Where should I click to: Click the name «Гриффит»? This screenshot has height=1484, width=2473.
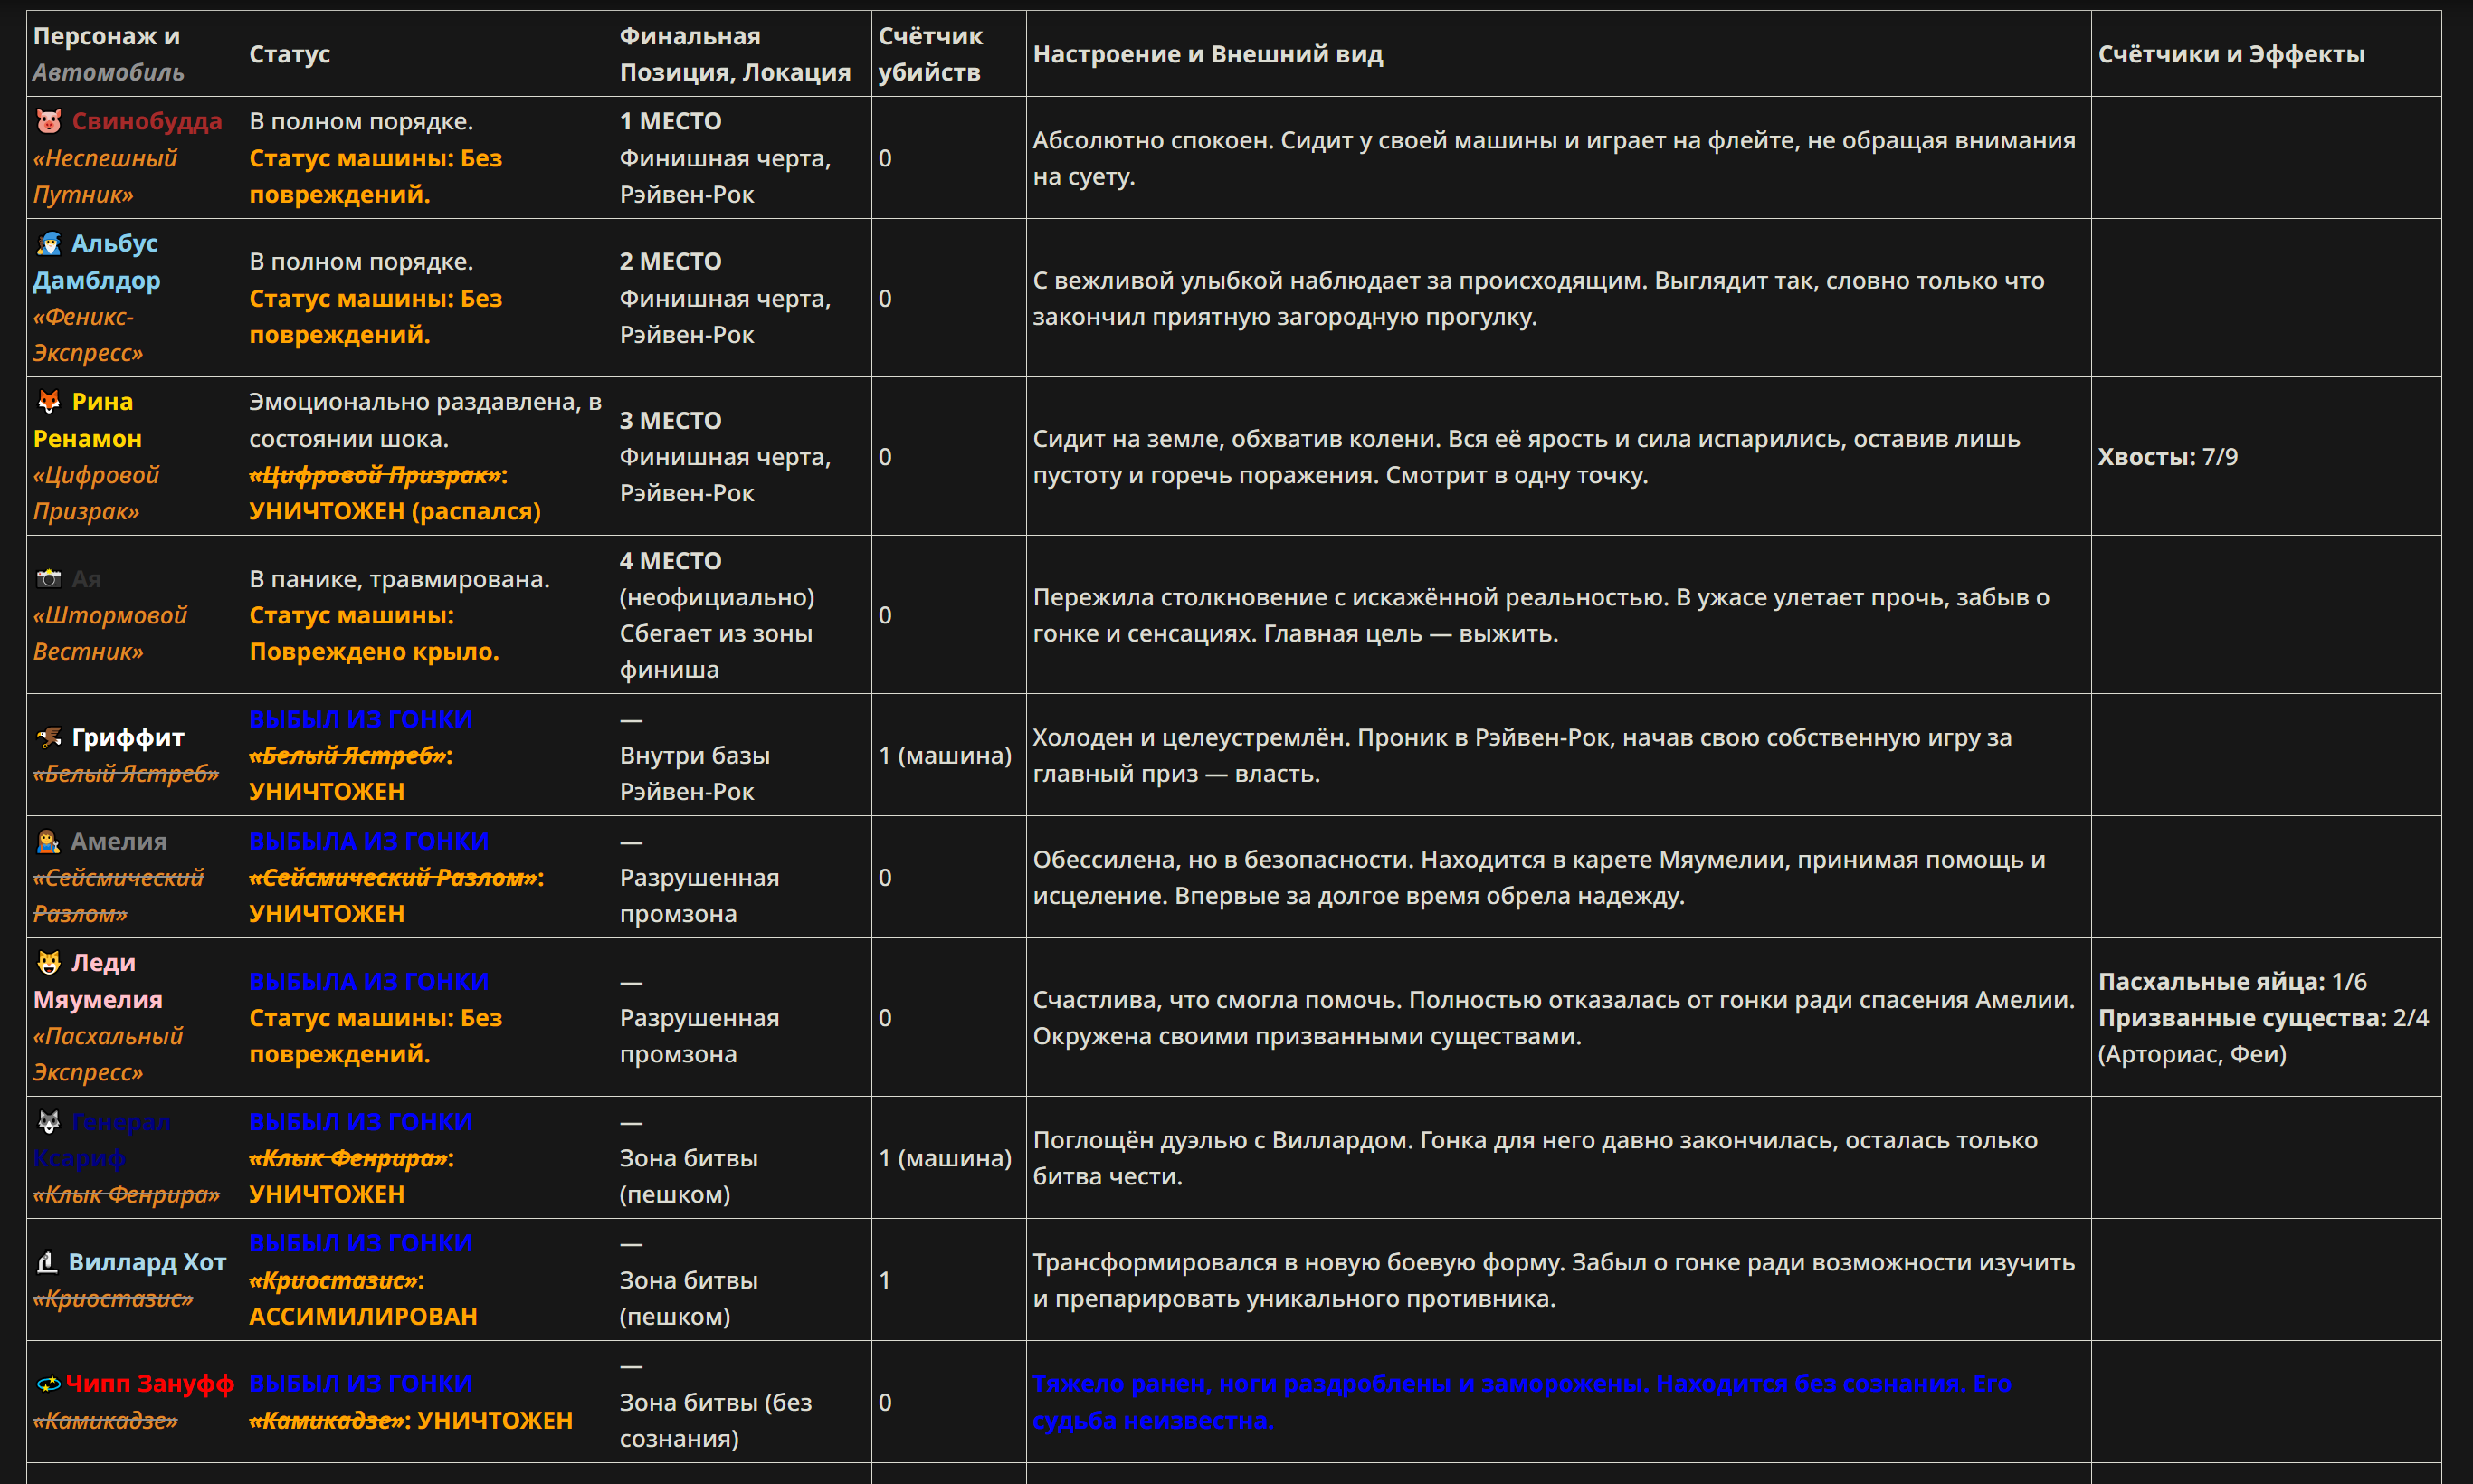coord(128,737)
